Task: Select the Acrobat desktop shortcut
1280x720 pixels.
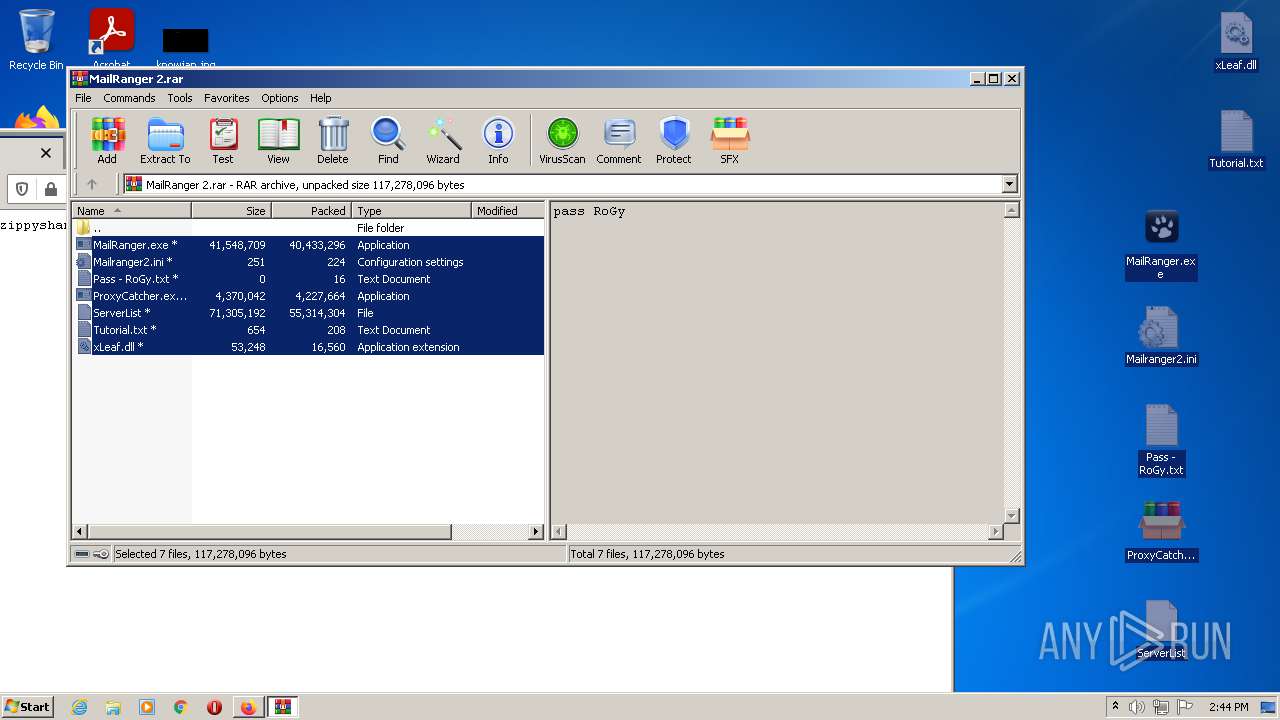Action: pyautogui.click(x=112, y=40)
